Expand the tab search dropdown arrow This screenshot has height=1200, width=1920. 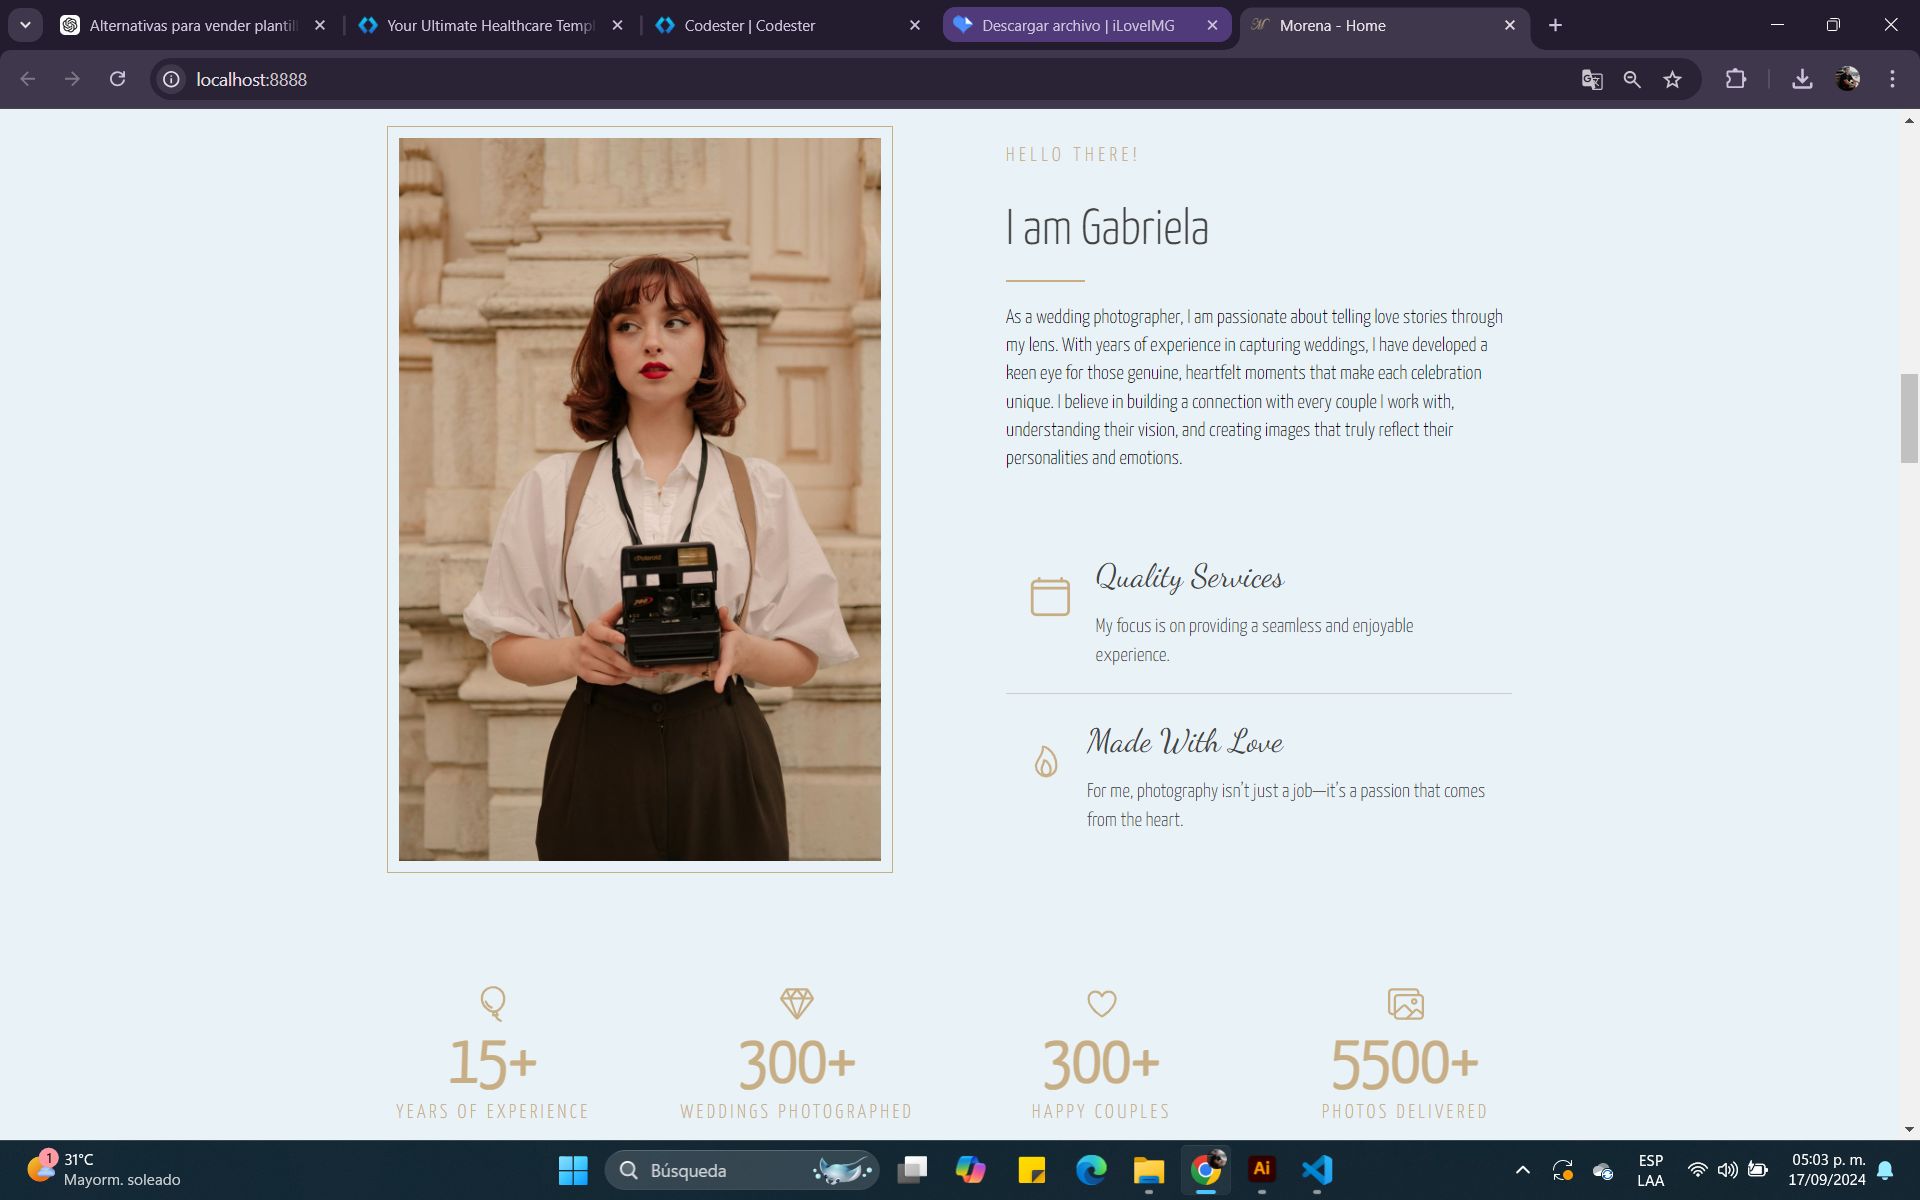pyautogui.click(x=25, y=25)
